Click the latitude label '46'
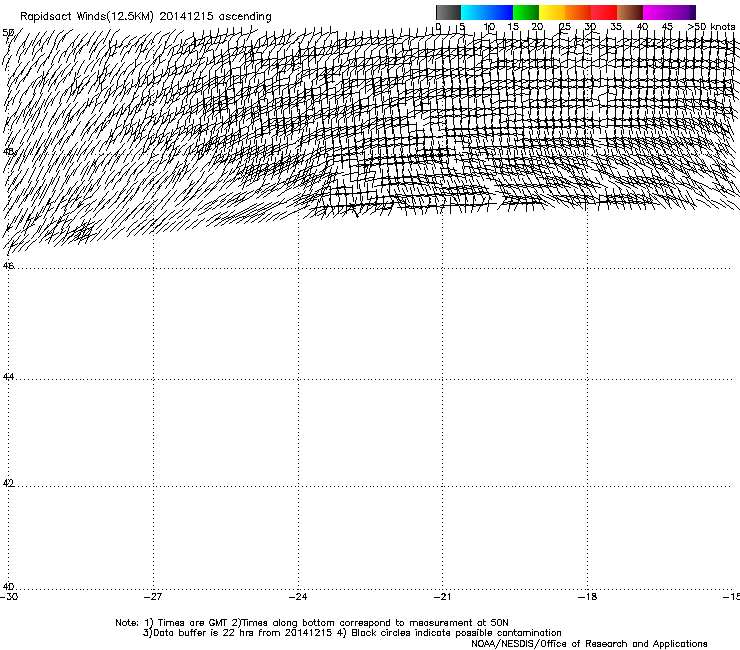 [x=8, y=266]
